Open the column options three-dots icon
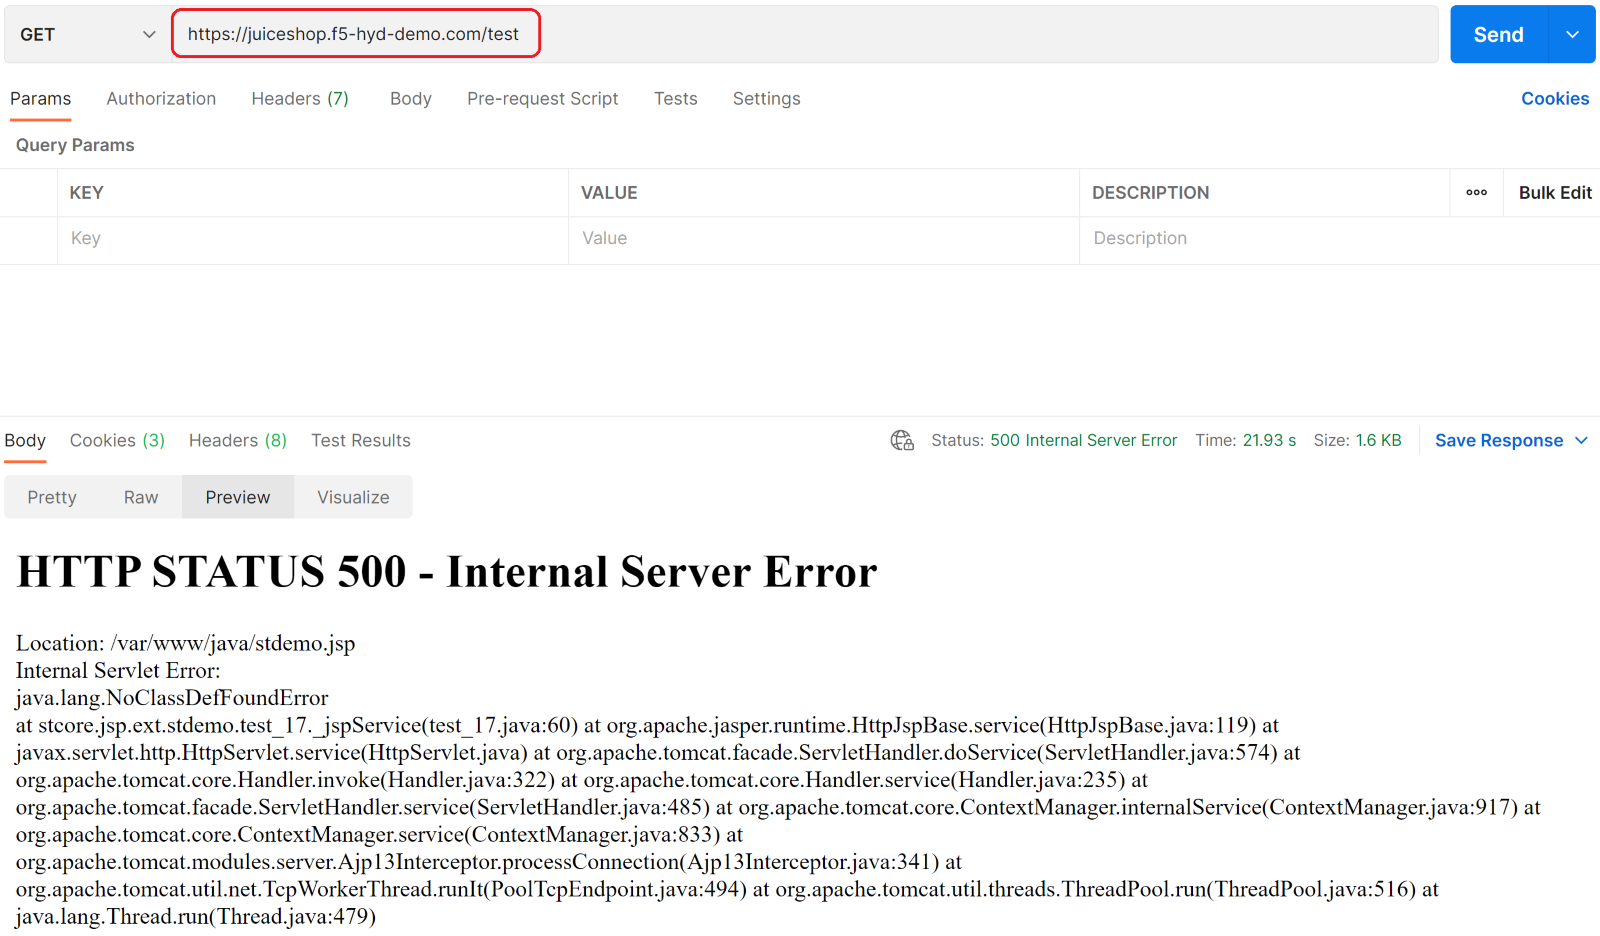Viewport: 1600px width, 936px height. pyautogui.click(x=1476, y=193)
